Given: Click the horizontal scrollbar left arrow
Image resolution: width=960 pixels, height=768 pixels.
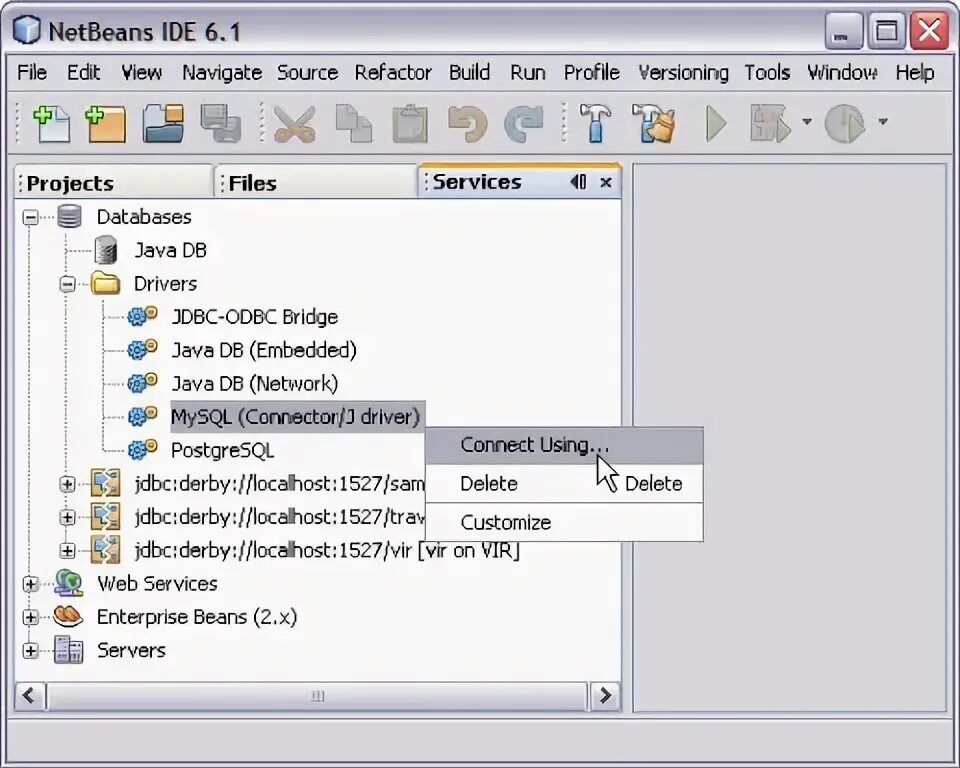Looking at the screenshot, I should point(29,696).
